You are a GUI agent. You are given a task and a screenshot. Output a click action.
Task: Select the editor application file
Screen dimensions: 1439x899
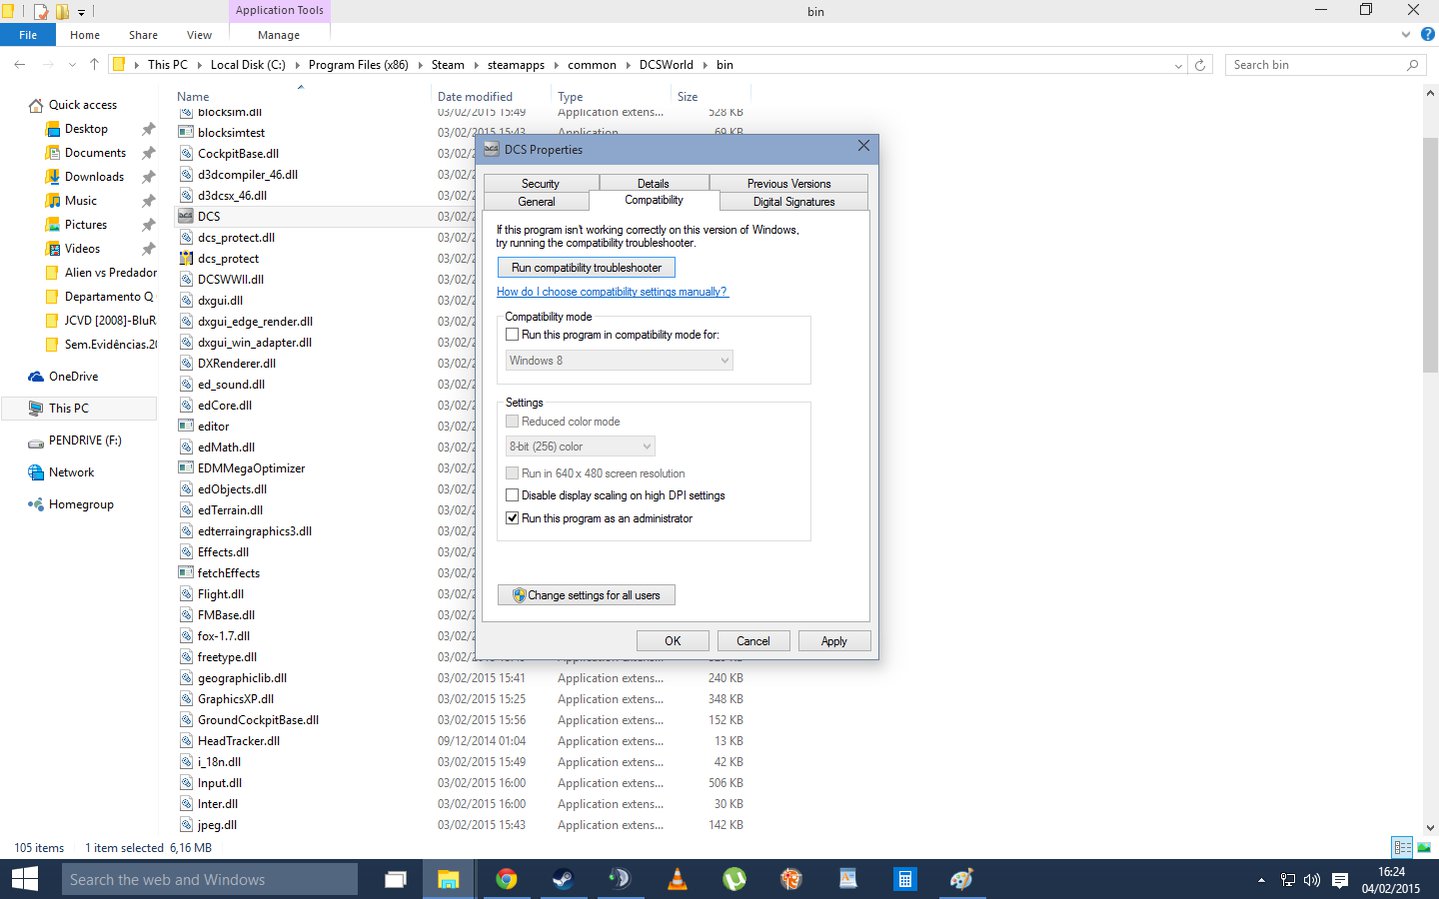tap(213, 426)
